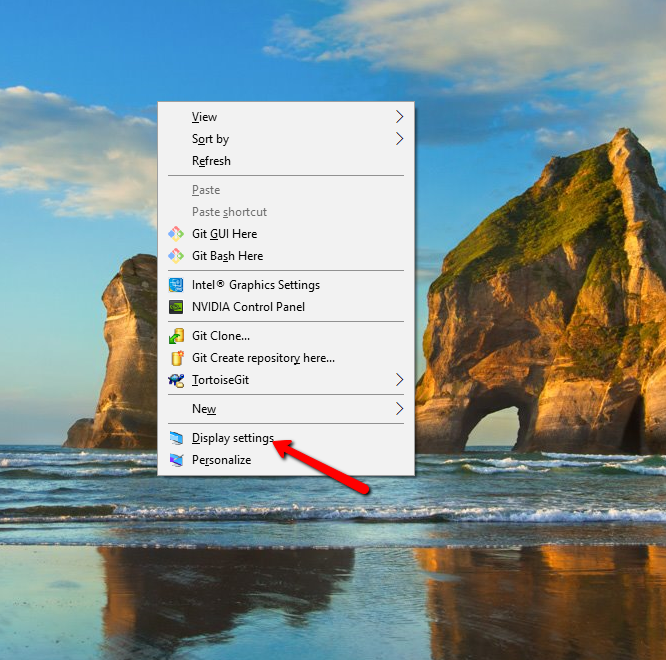Click the Git Bash Here icon
Viewport: 666px width, 660px height.
[176, 256]
